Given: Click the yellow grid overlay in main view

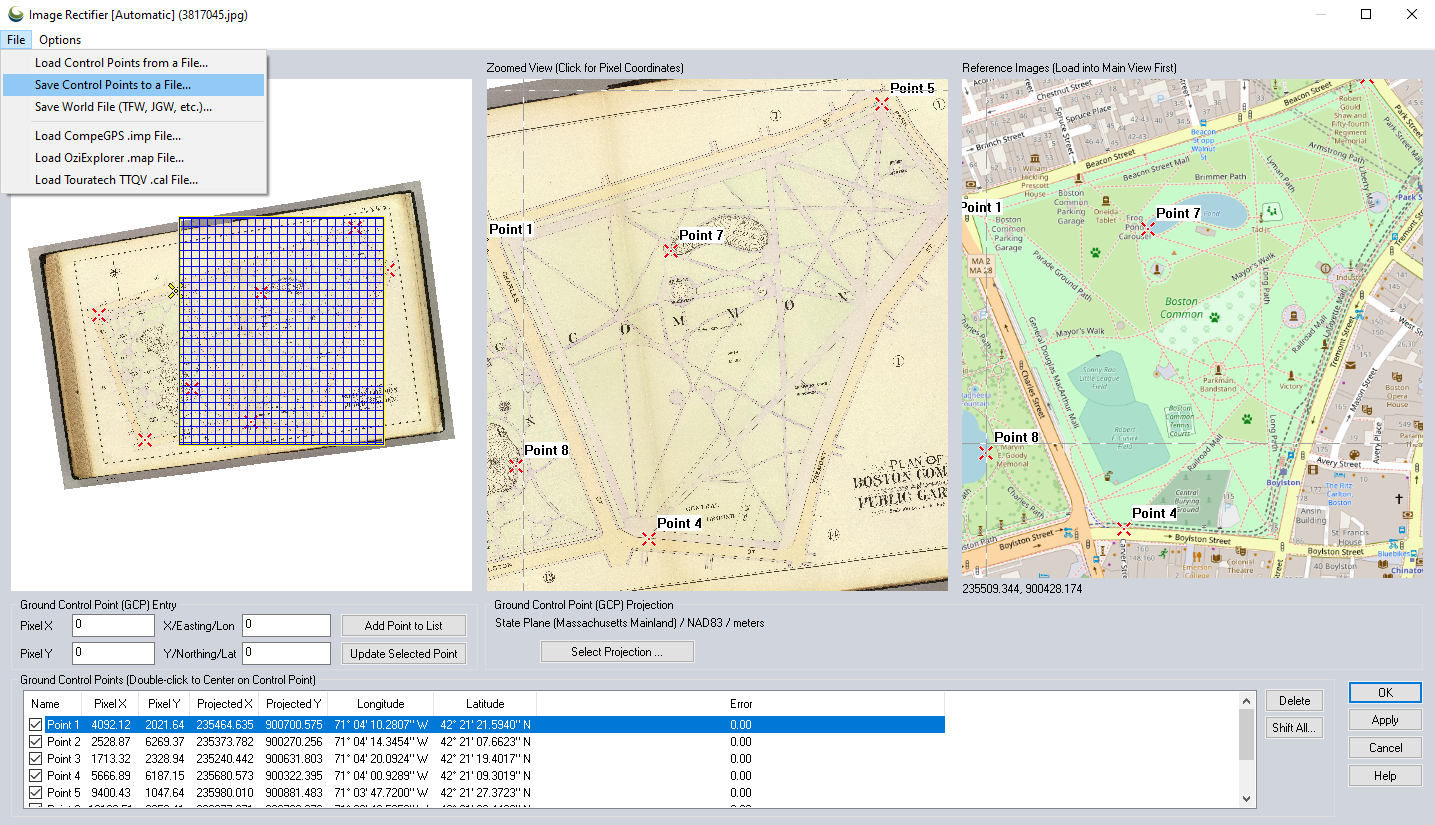Looking at the screenshot, I should click(x=282, y=330).
